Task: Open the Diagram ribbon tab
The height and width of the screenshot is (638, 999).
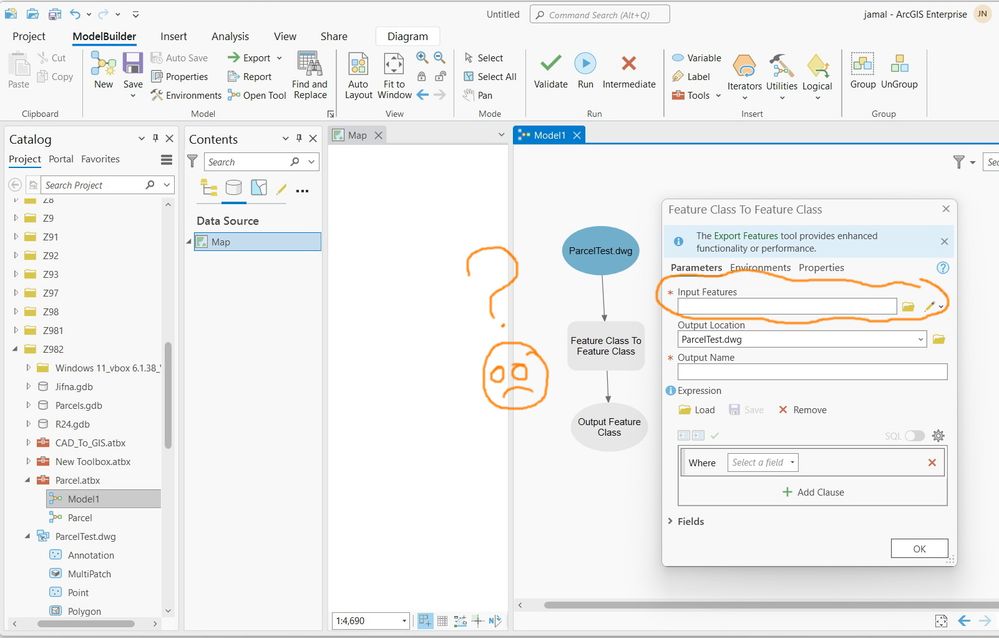Action: click(407, 36)
